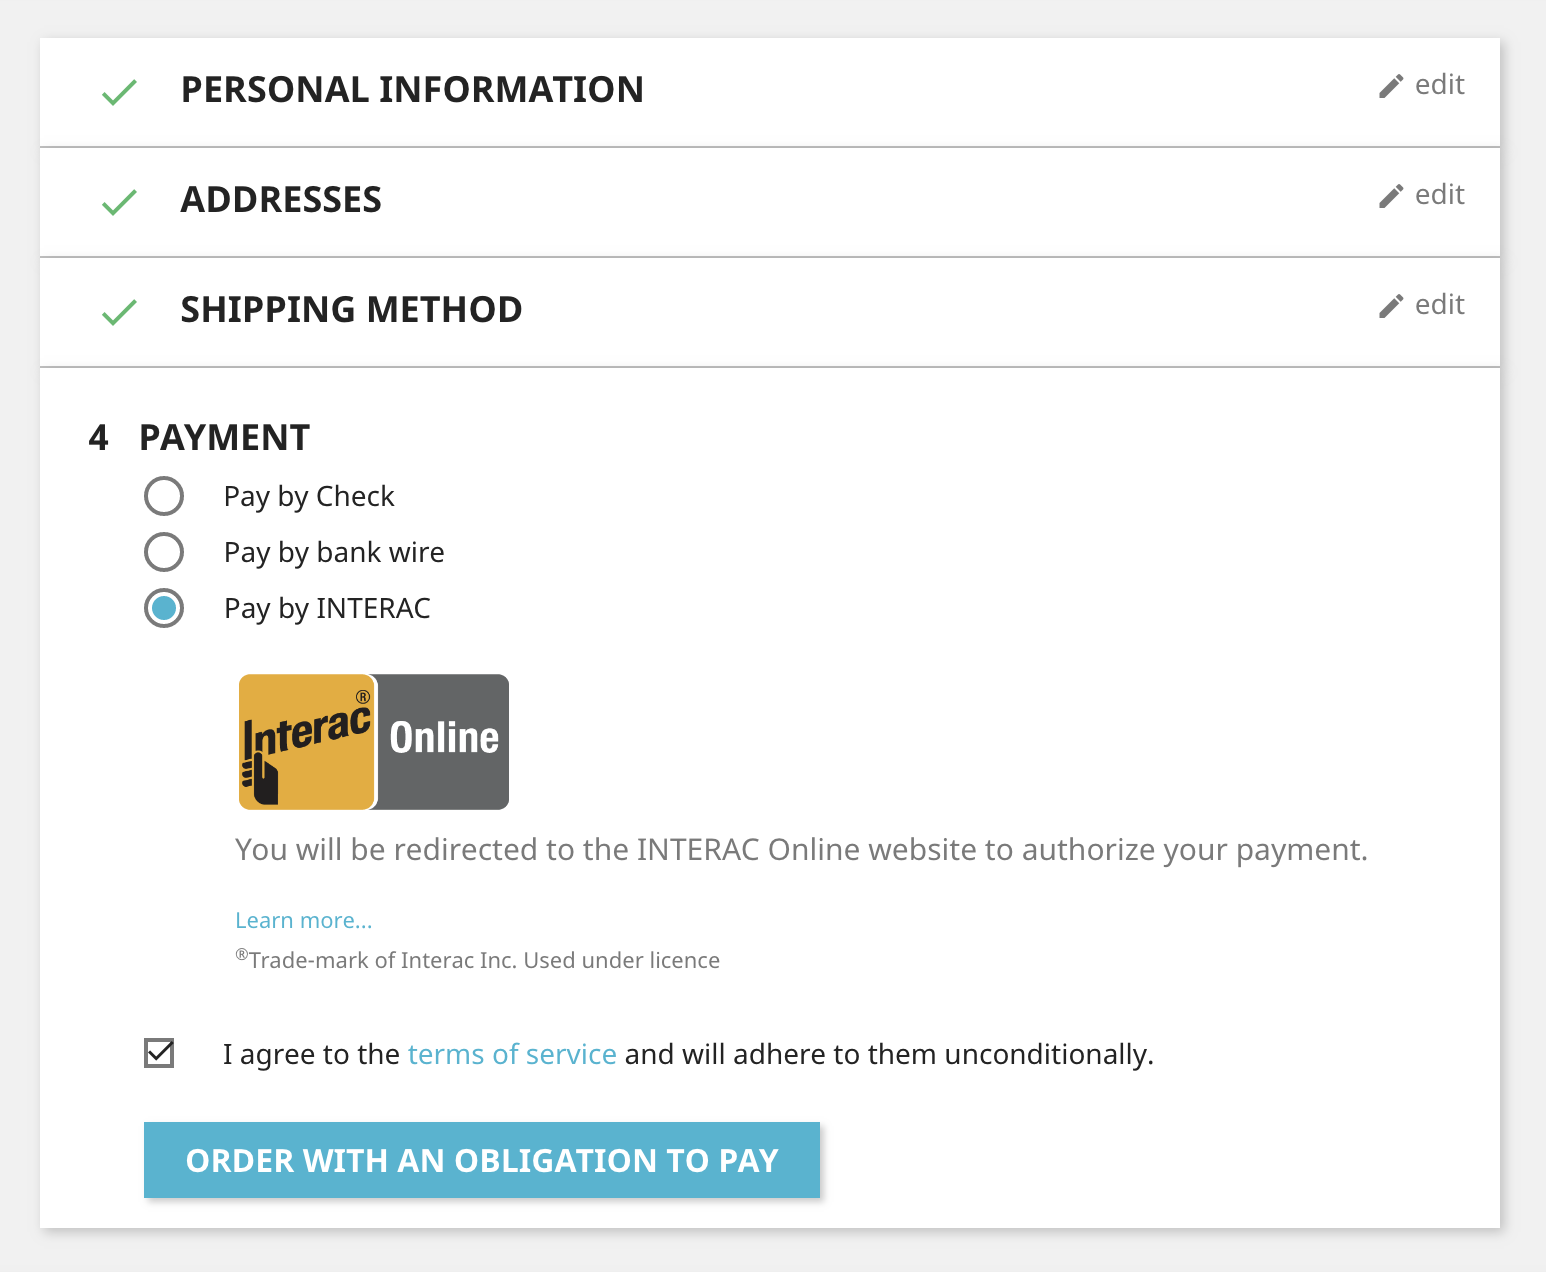Click the green checkmark next to Personal Information
Image resolution: width=1546 pixels, height=1272 pixels.
(119, 93)
